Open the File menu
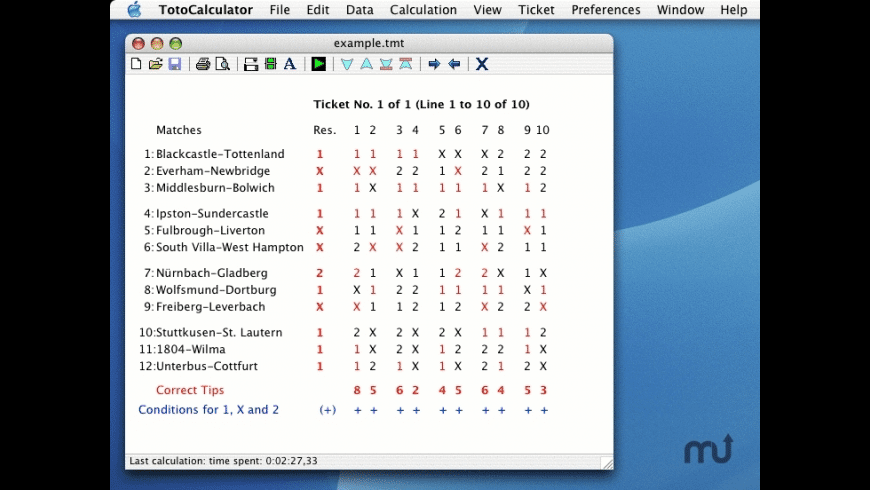 coord(280,9)
